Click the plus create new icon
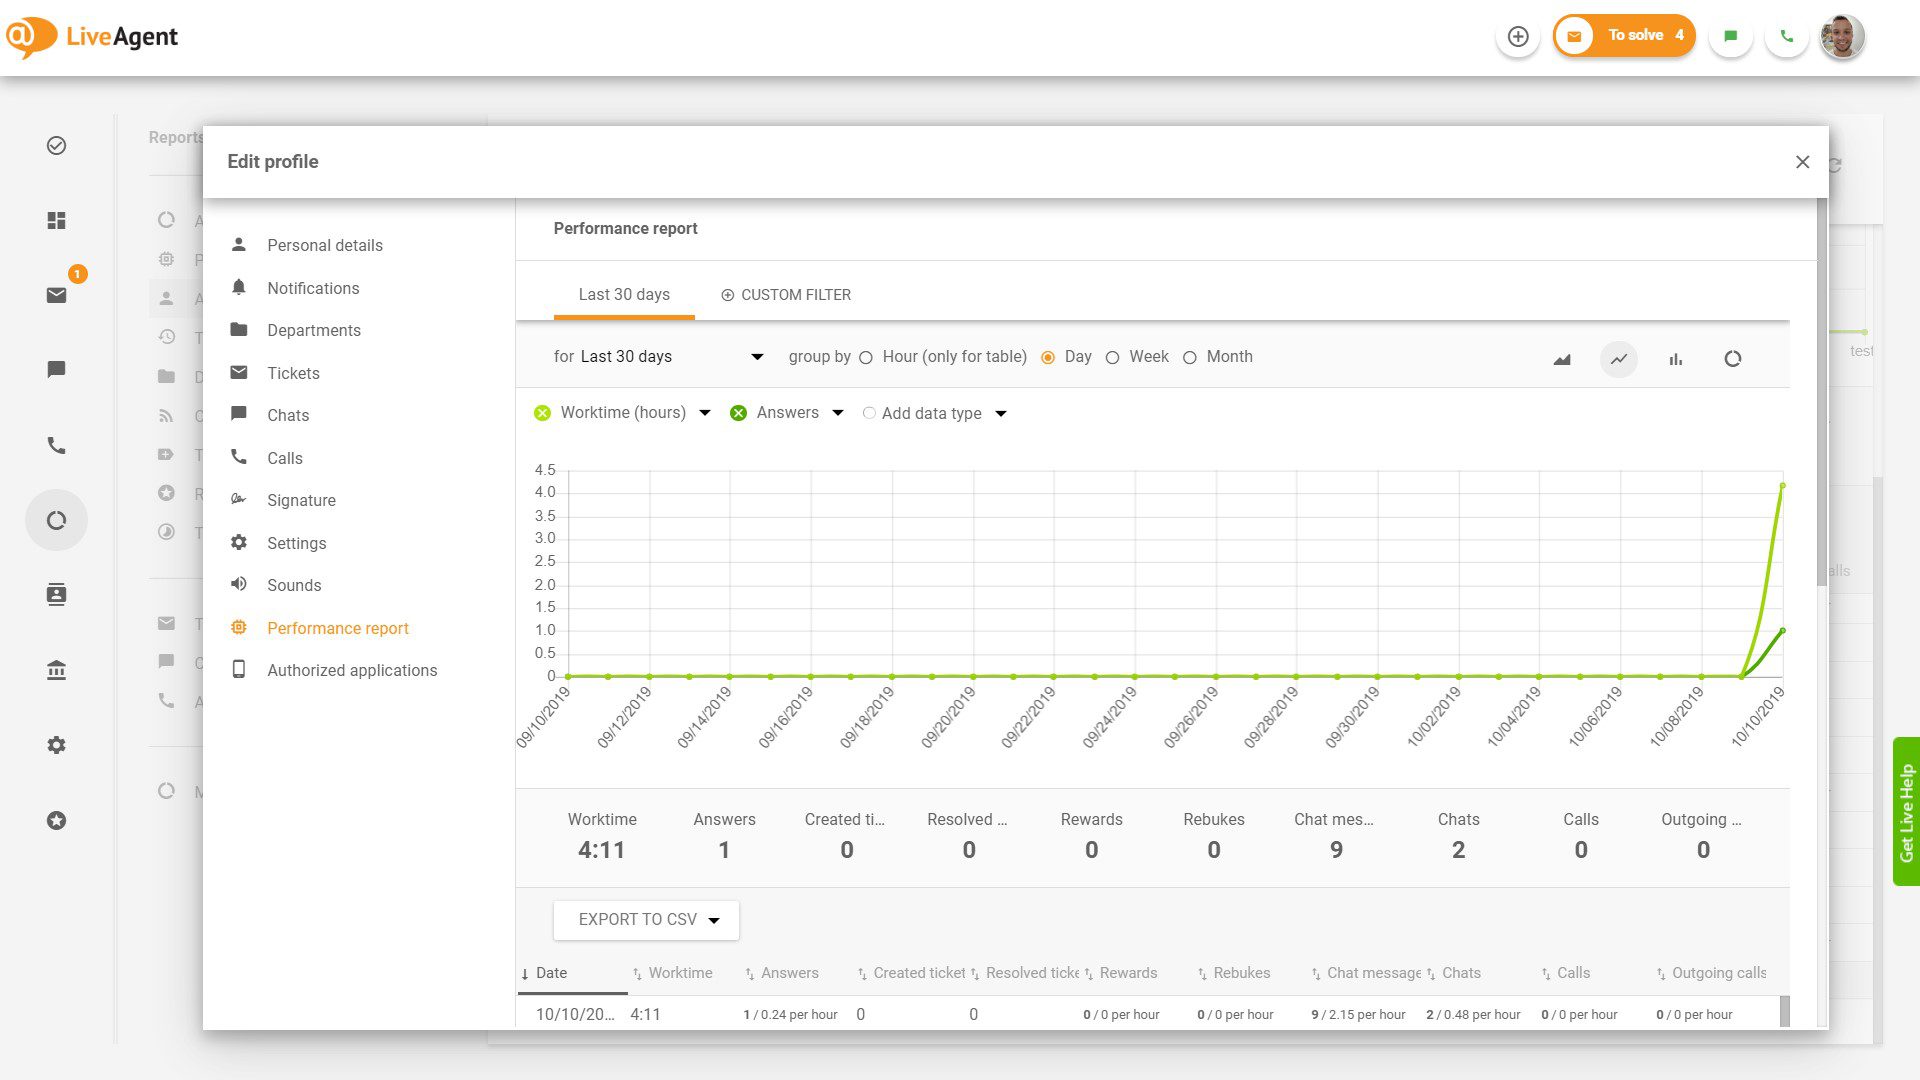Image resolution: width=1920 pixels, height=1080 pixels. [1518, 37]
